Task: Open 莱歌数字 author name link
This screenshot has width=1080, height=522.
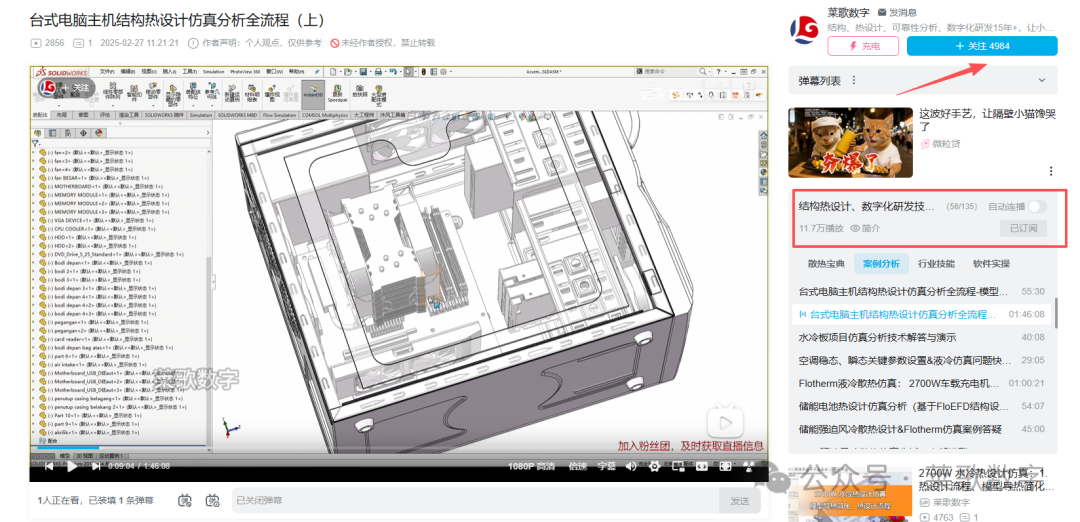Action: [x=848, y=12]
